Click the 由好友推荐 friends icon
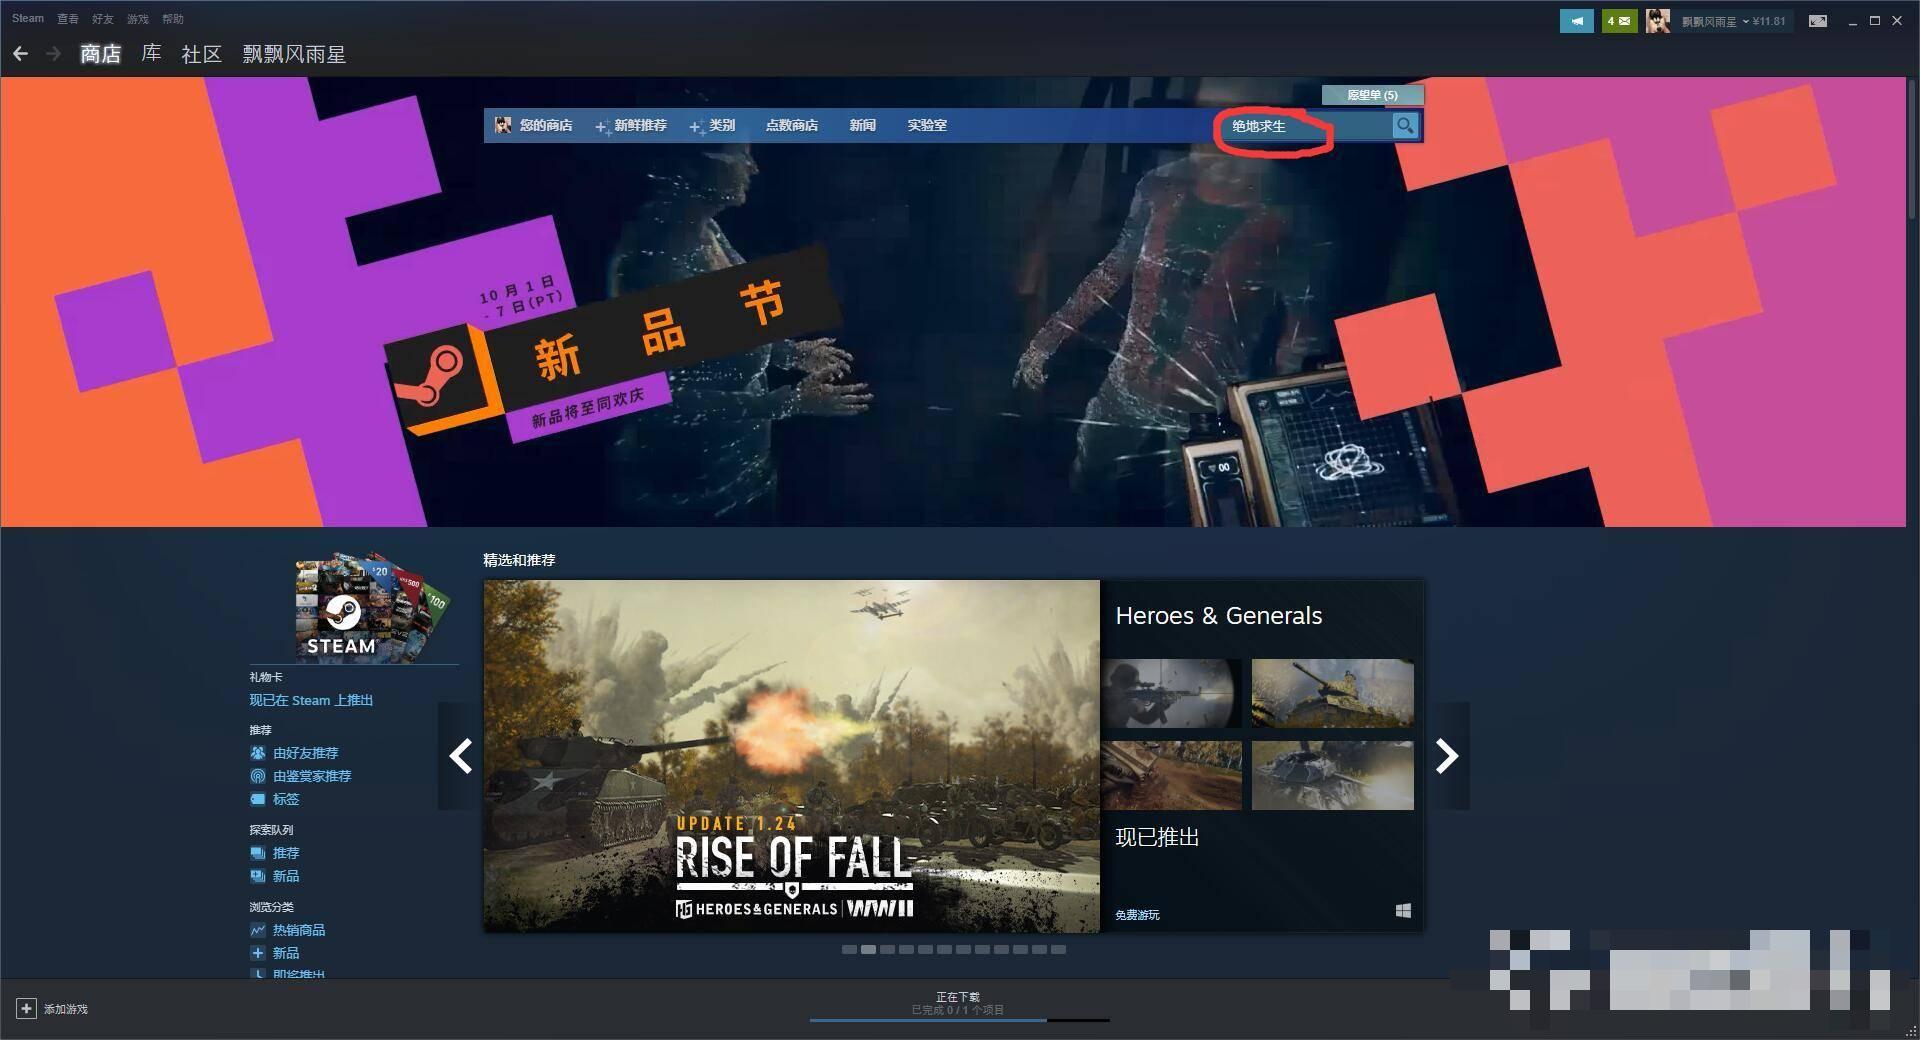1920x1040 pixels. [258, 753]
